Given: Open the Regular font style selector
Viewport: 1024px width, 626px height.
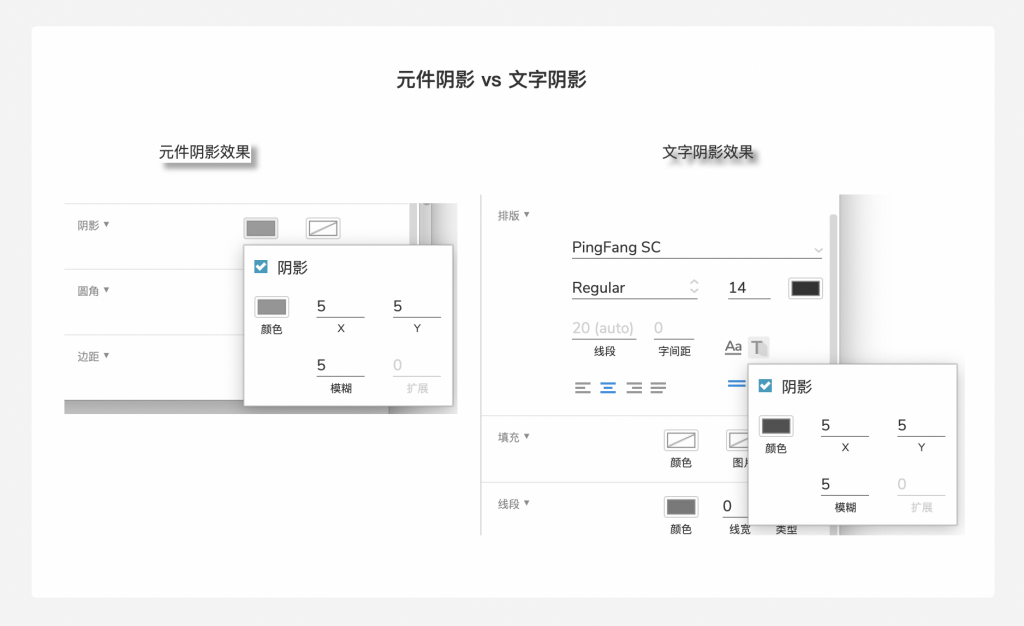Looking at the screenshot, I should pos(634,288).
